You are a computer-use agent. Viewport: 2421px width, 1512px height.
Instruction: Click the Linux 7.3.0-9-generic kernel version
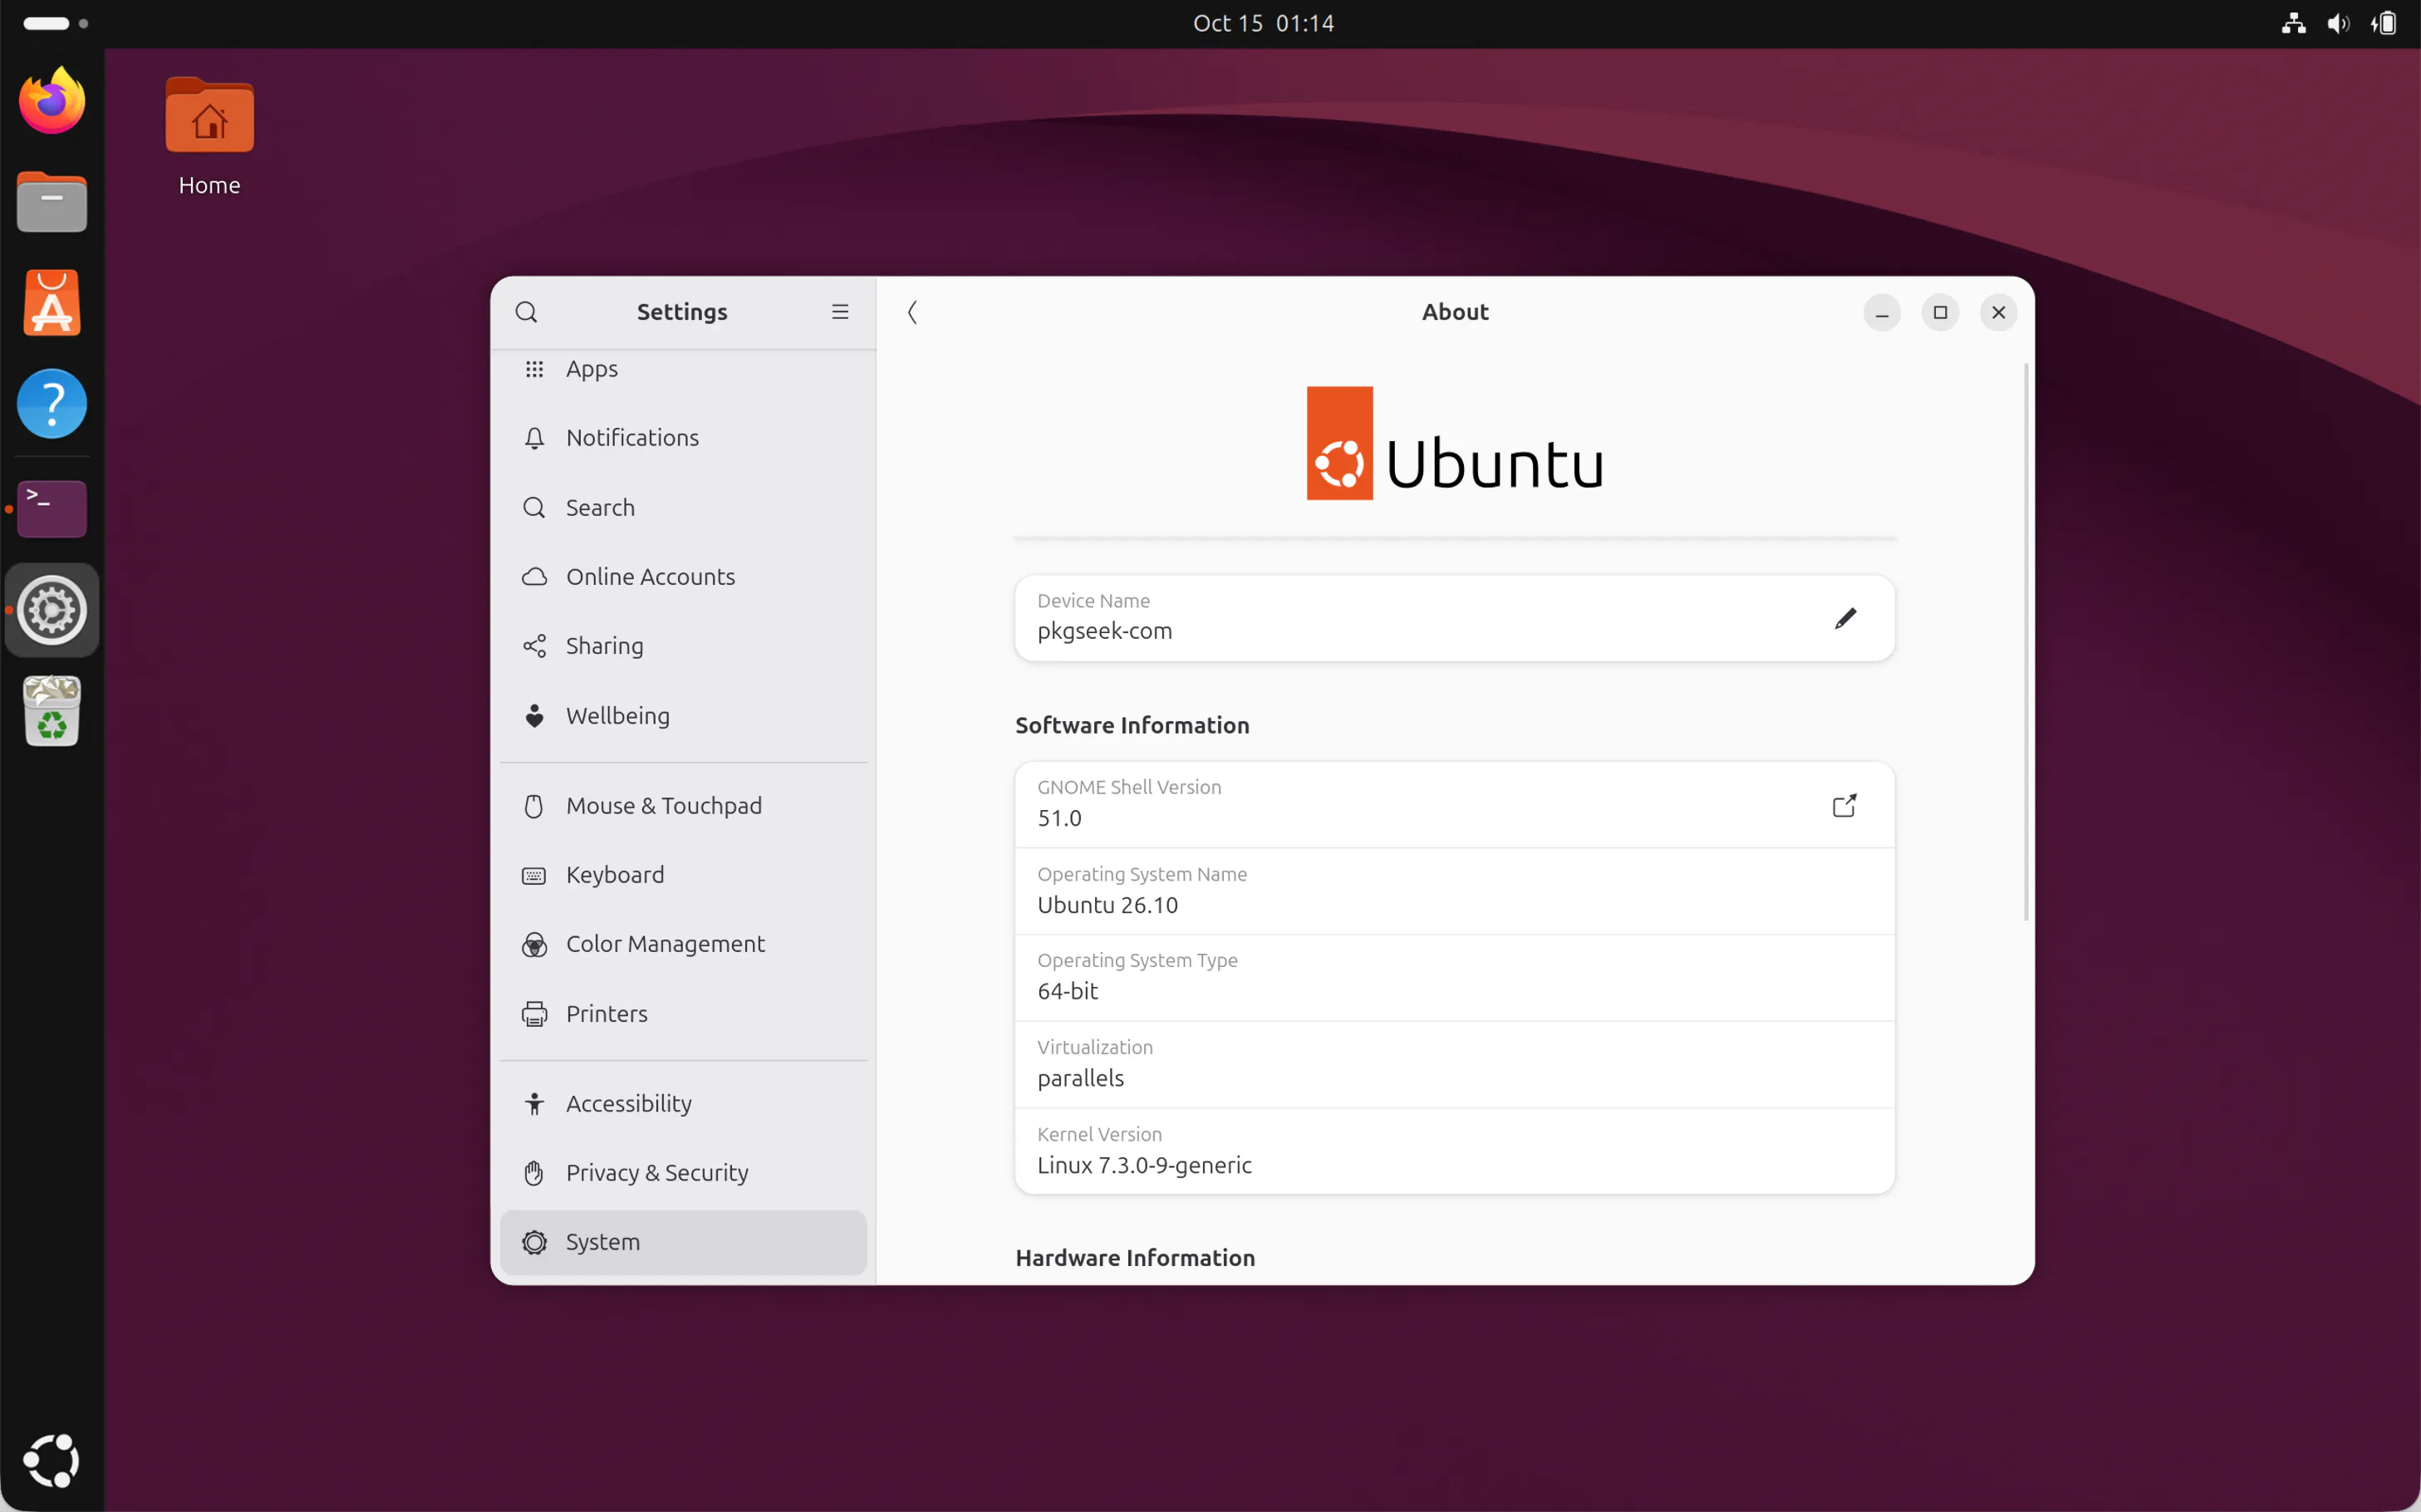[1144, 1165]
